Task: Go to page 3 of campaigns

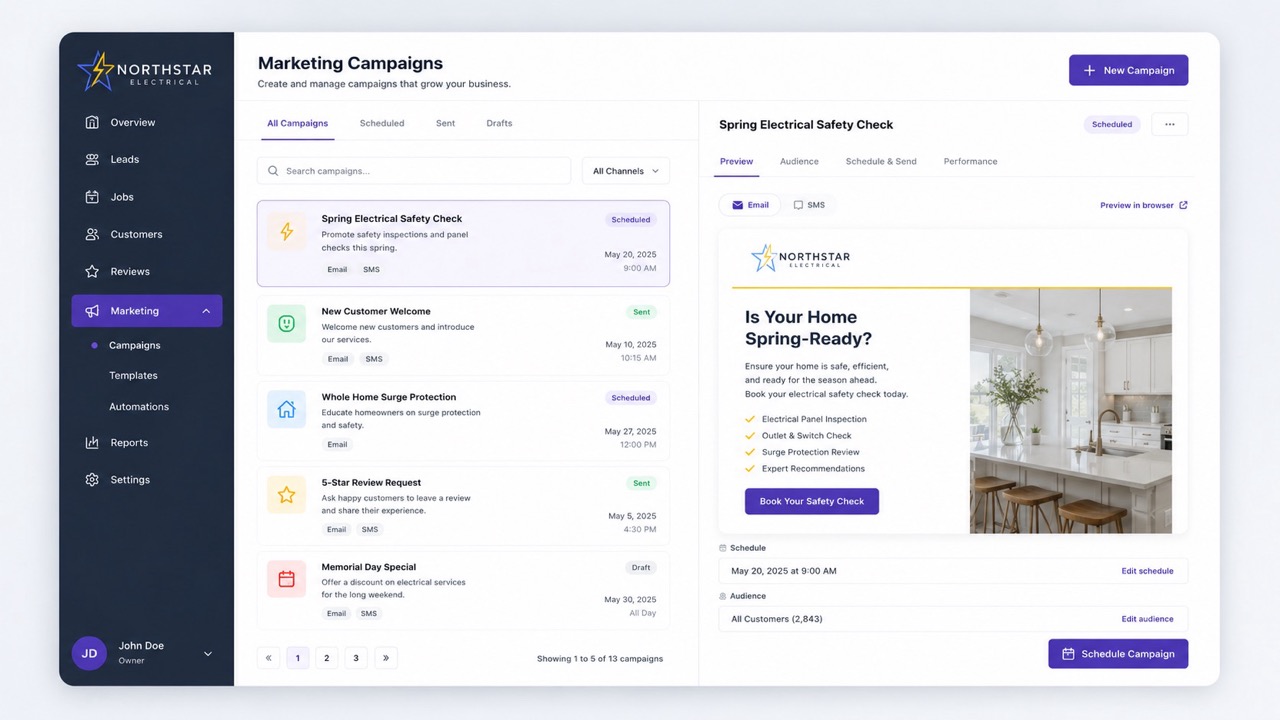Action: [356, 658]
